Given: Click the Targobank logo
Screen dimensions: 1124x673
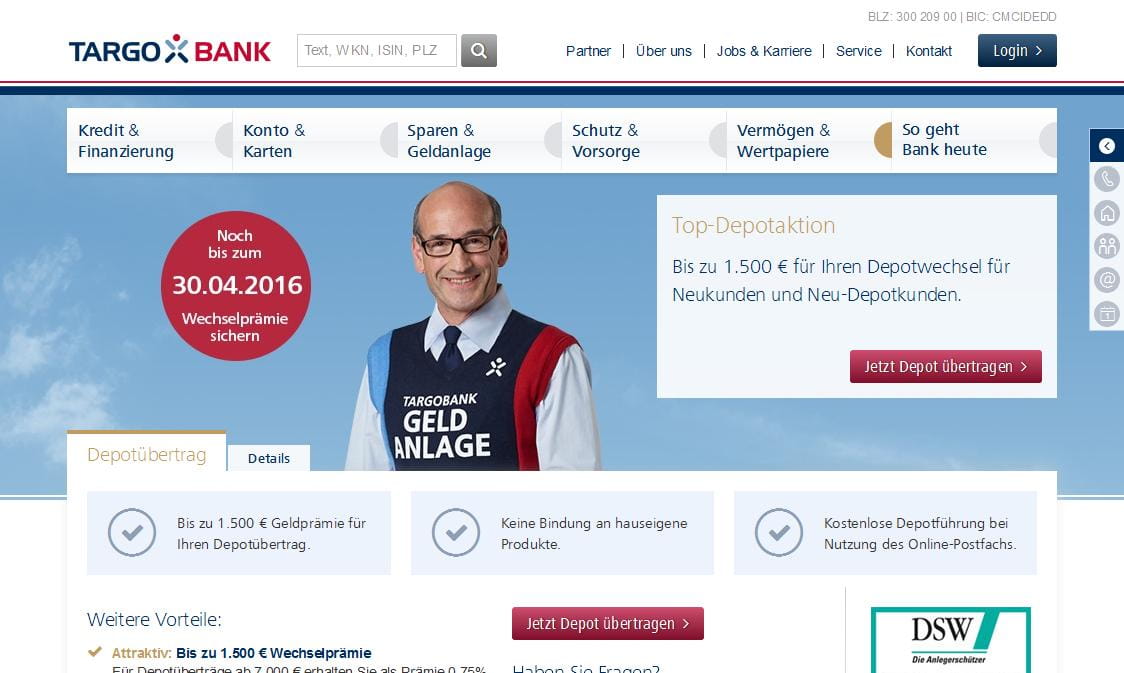Looking at the screenshot, I should (170, 50).
